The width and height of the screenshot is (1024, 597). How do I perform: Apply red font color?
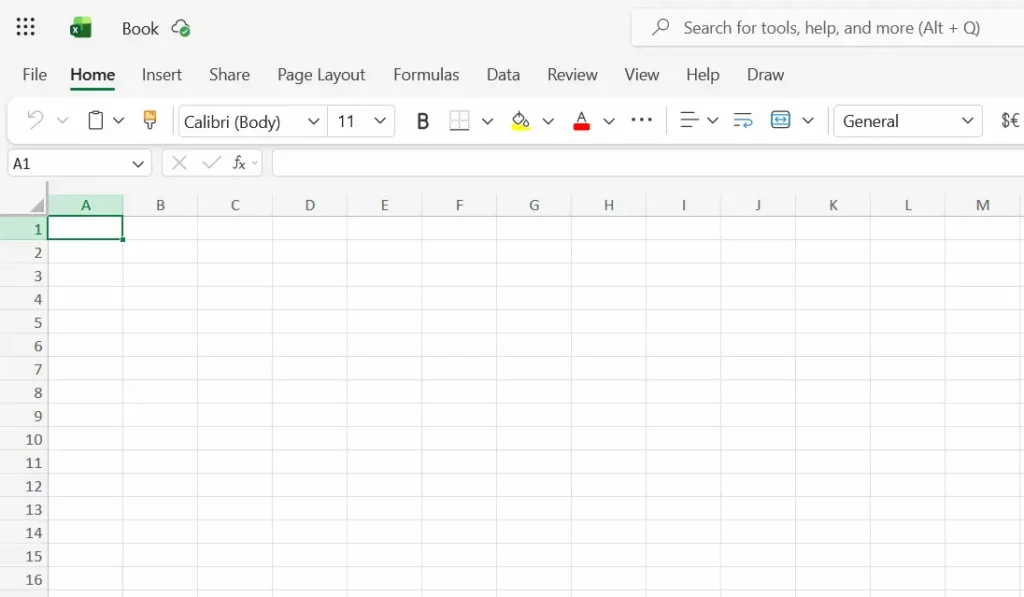[x=581, y=121]
